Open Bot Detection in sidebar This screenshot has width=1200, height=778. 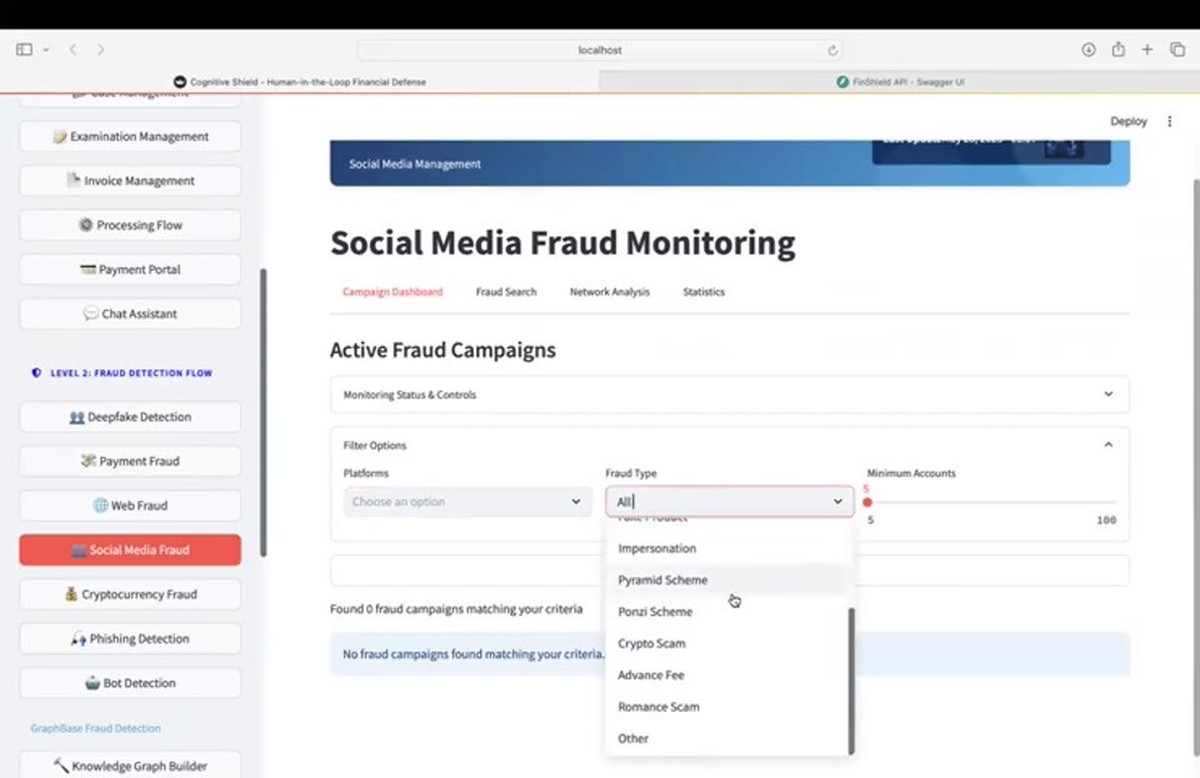(x=130, y=683)
